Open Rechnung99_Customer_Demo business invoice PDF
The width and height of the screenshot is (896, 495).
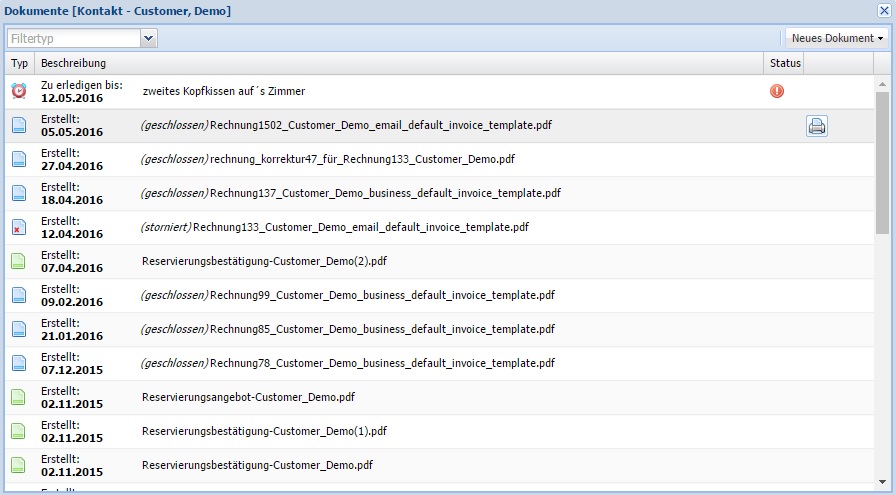pyautogui.click(x=382, y=296)
